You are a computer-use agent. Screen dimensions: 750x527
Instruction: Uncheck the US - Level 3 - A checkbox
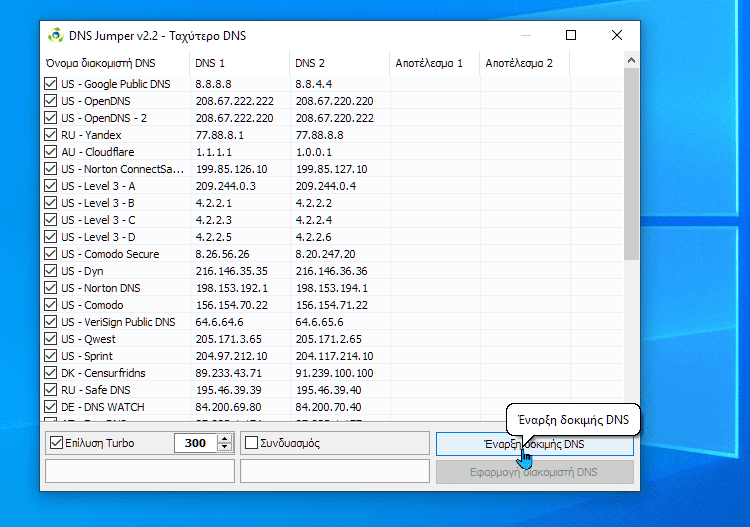click(x=50, y=186)
